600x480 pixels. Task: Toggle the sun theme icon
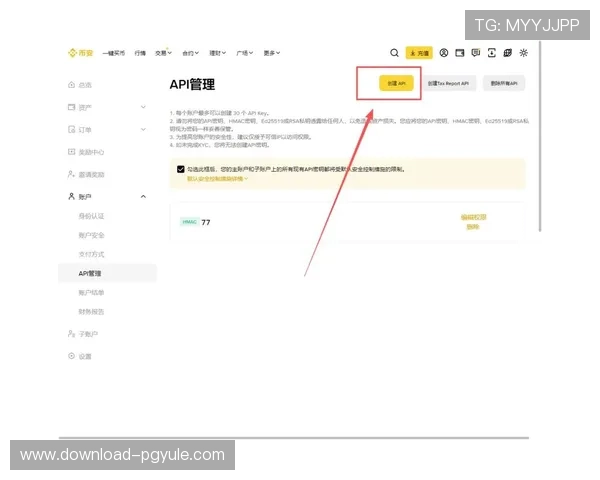coord(523,53)
